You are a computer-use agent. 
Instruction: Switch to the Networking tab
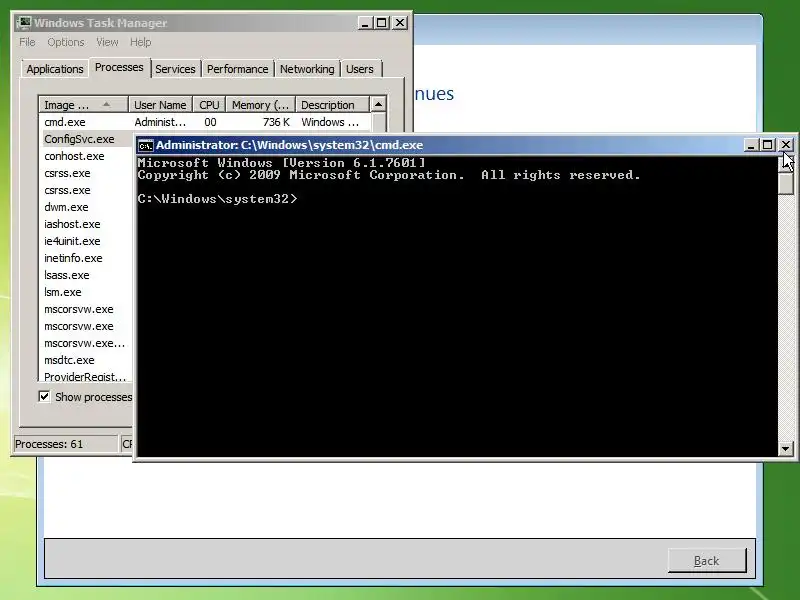307,69
